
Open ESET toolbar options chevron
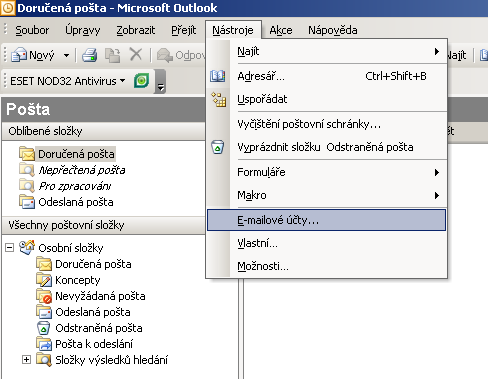[161, 82]
